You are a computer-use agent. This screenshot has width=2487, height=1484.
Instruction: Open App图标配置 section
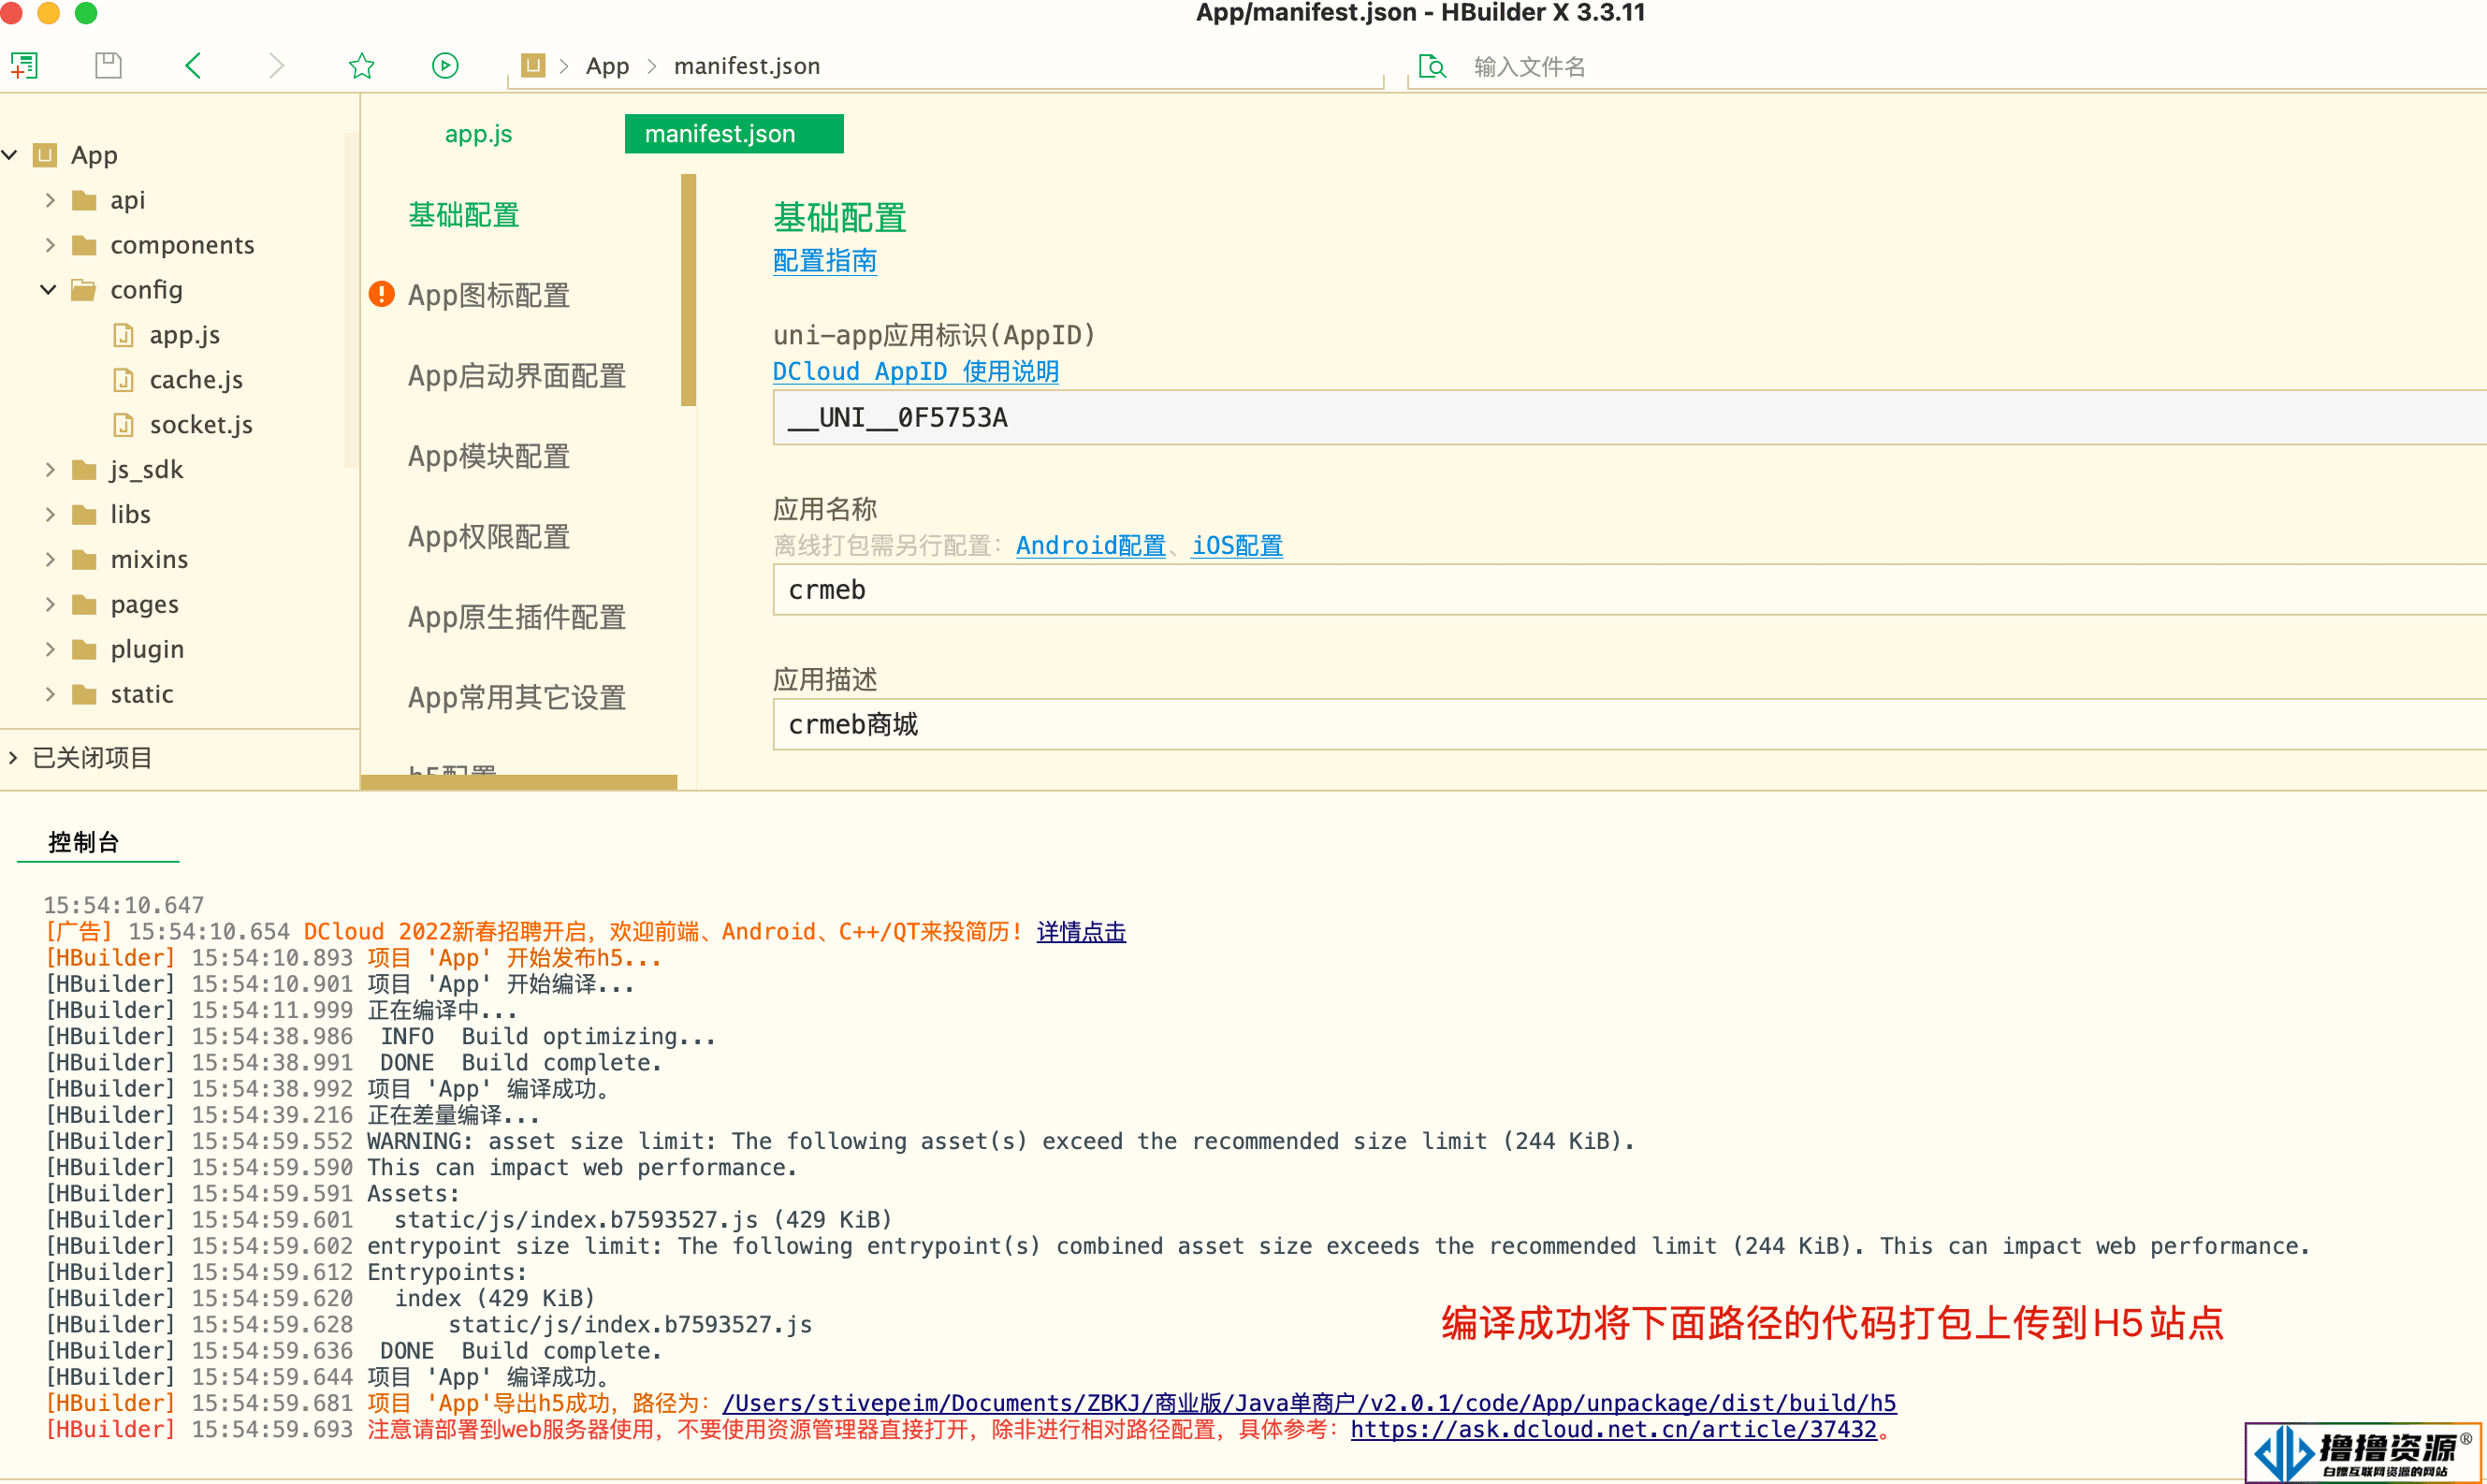[x=489, y=295]
